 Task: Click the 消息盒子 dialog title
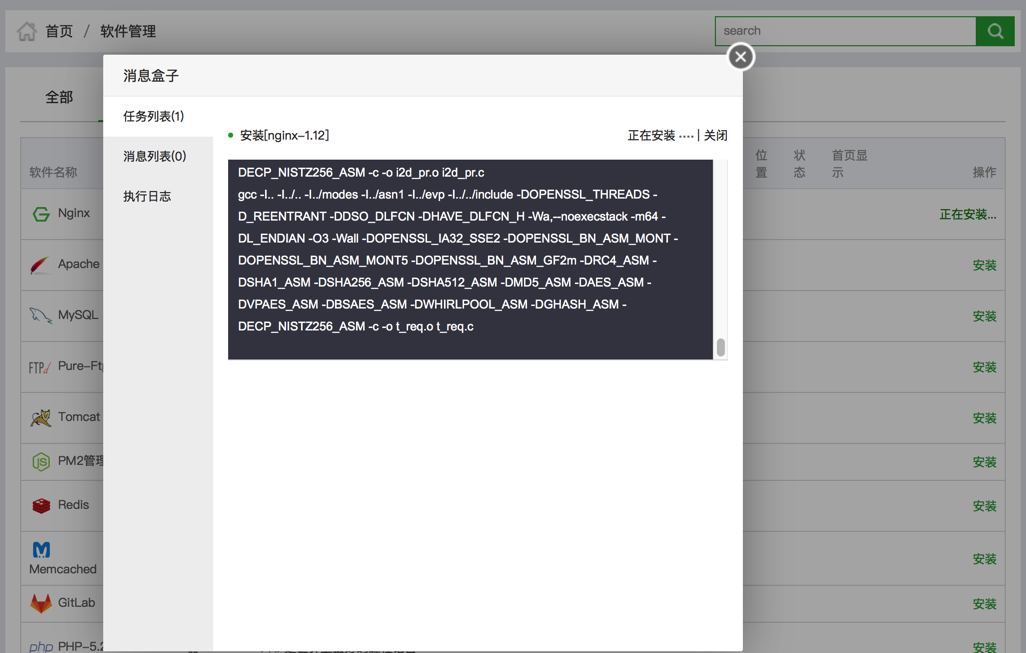151,76
